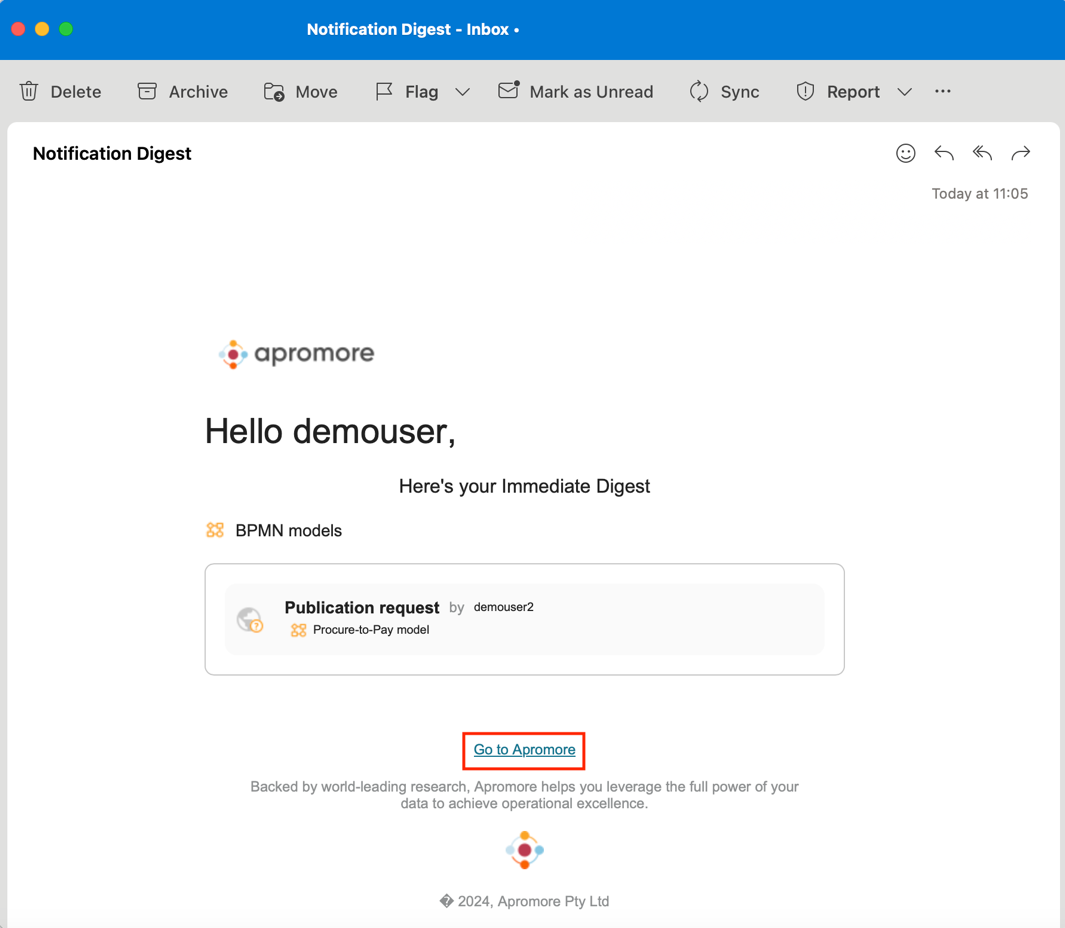The height and width of the screenshot is (928, 1065).
Task: Archive this email message
Action: click(x=183, y=91)
